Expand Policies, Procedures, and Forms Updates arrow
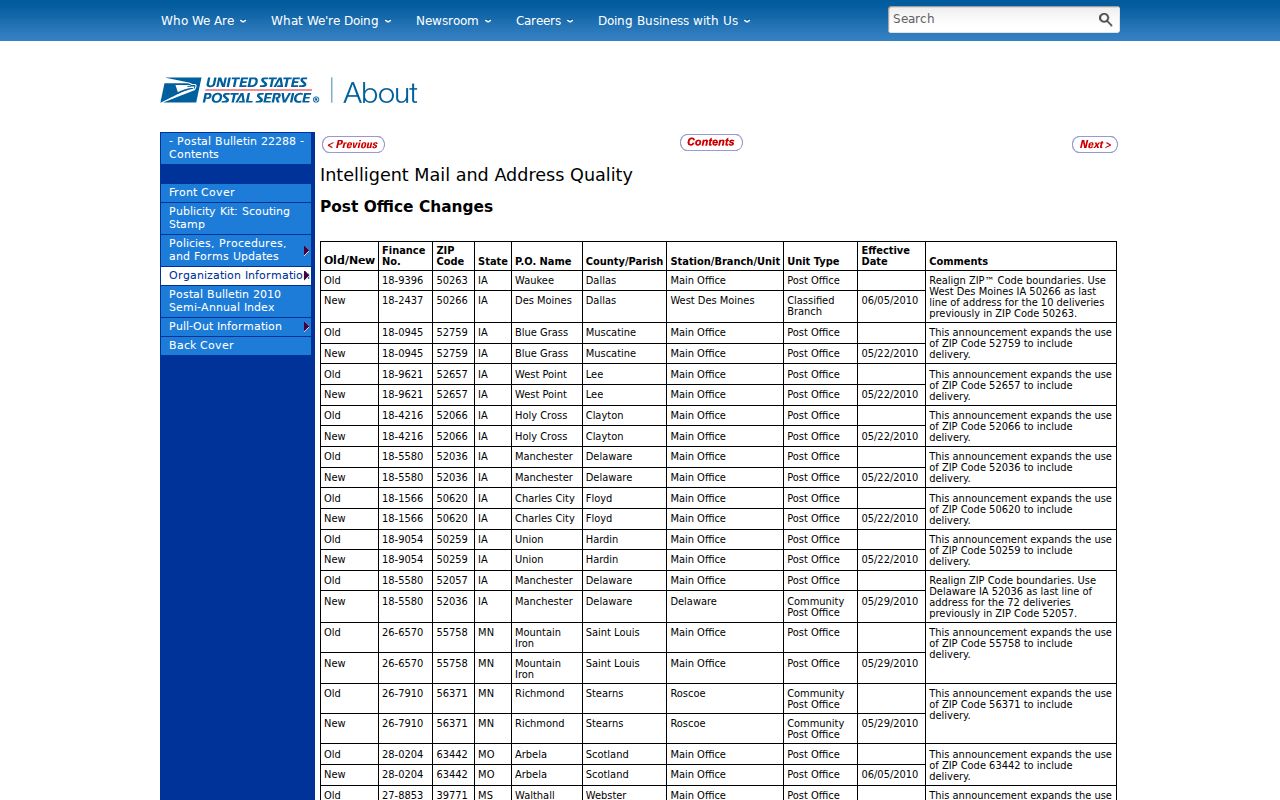This screenshot has width=1280, height=800. point(306,250)
